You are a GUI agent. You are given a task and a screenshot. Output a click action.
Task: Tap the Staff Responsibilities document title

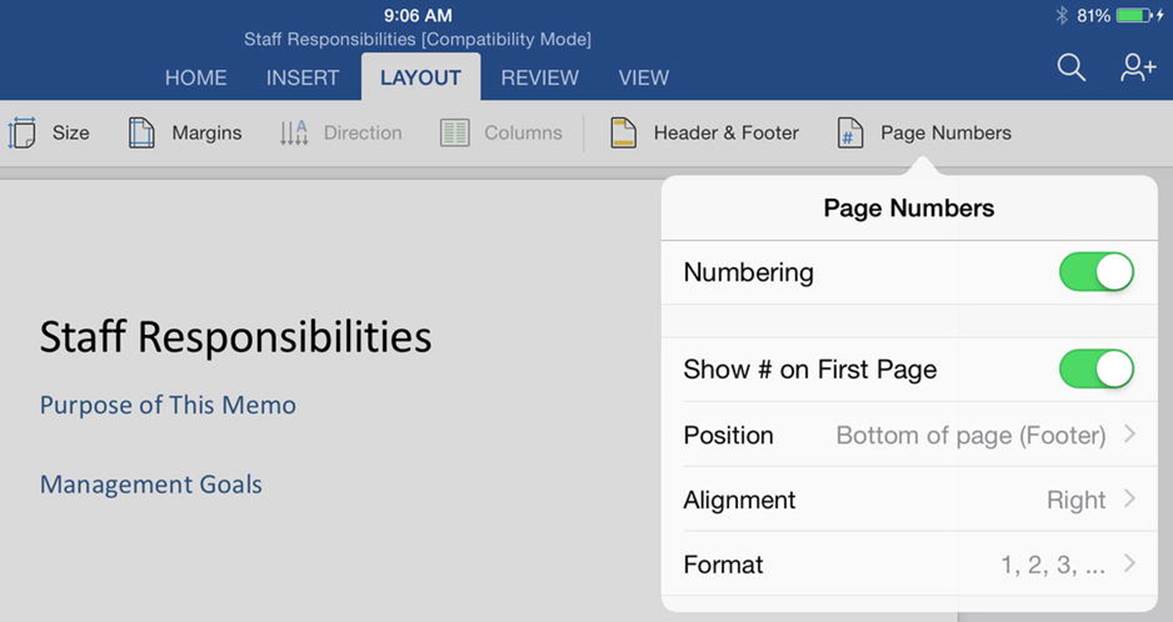pos(236,337)
